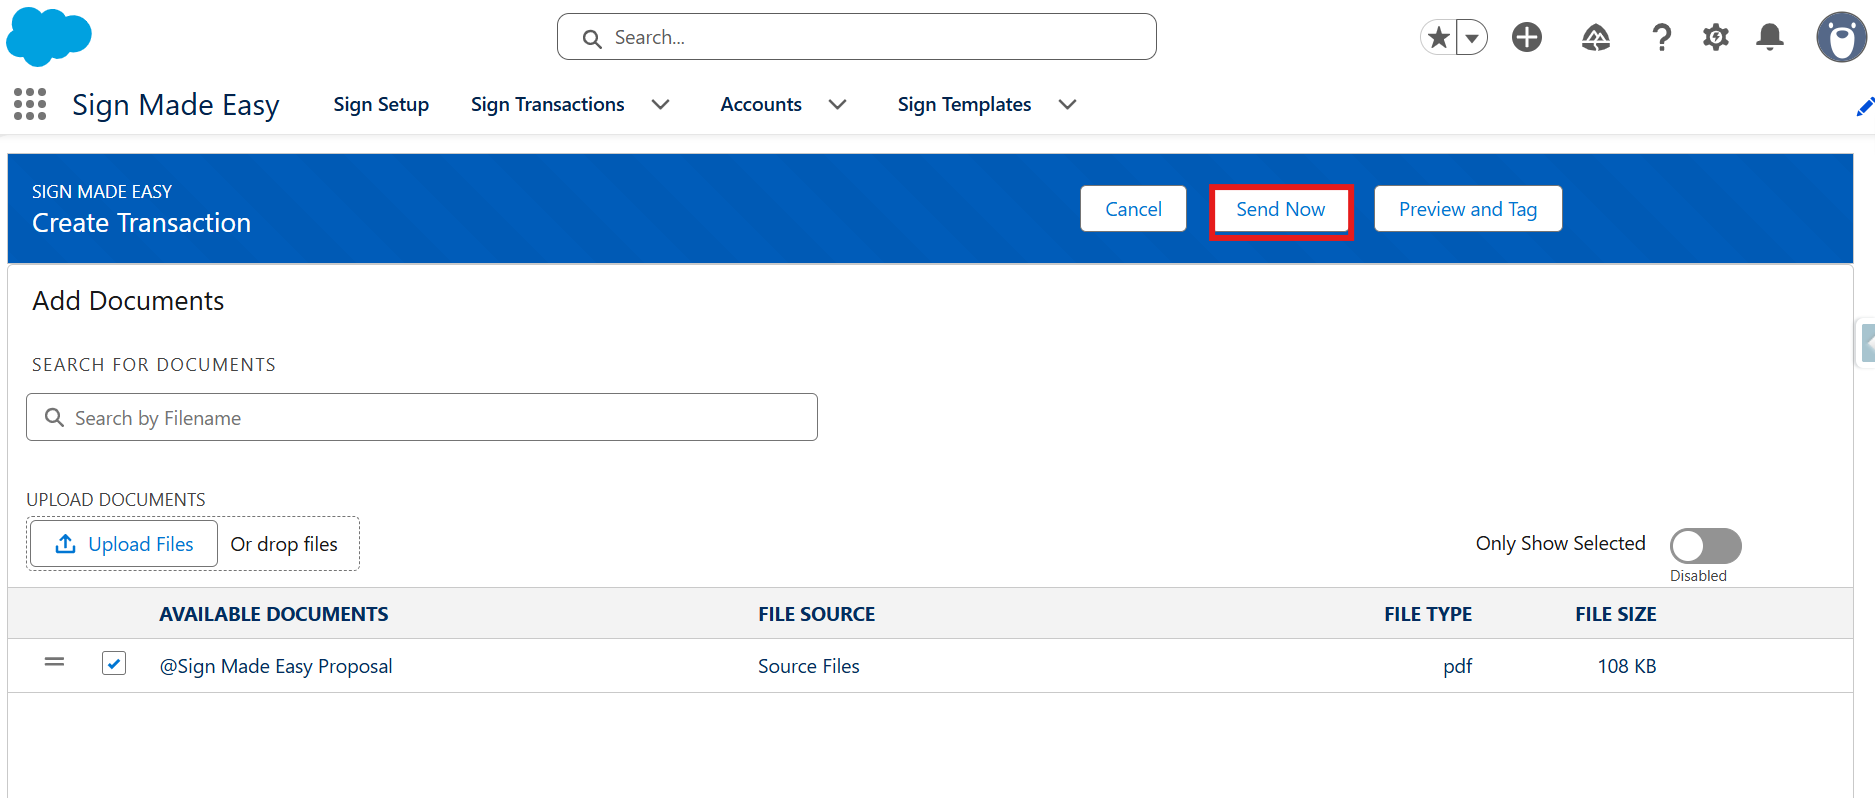Click the edit navigation pencil icon
This screenshot has width=1875, height=798.
point(1864,107)
